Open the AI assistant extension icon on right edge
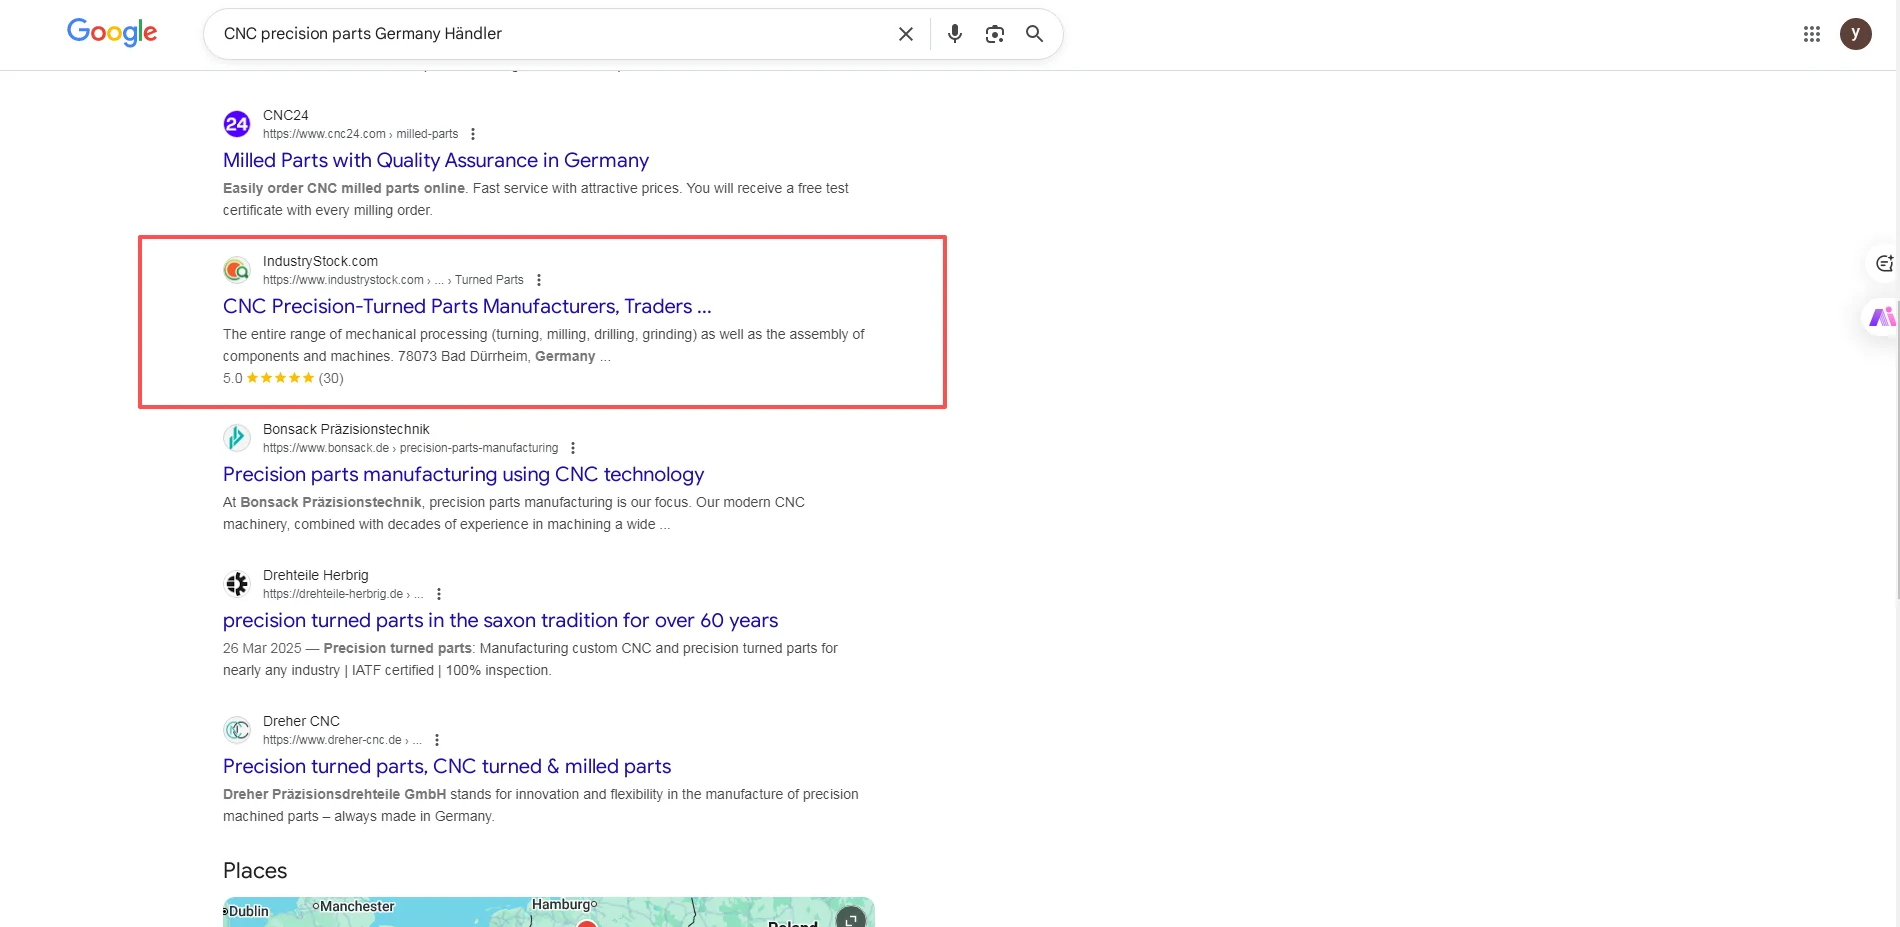 pos(1882,317)
